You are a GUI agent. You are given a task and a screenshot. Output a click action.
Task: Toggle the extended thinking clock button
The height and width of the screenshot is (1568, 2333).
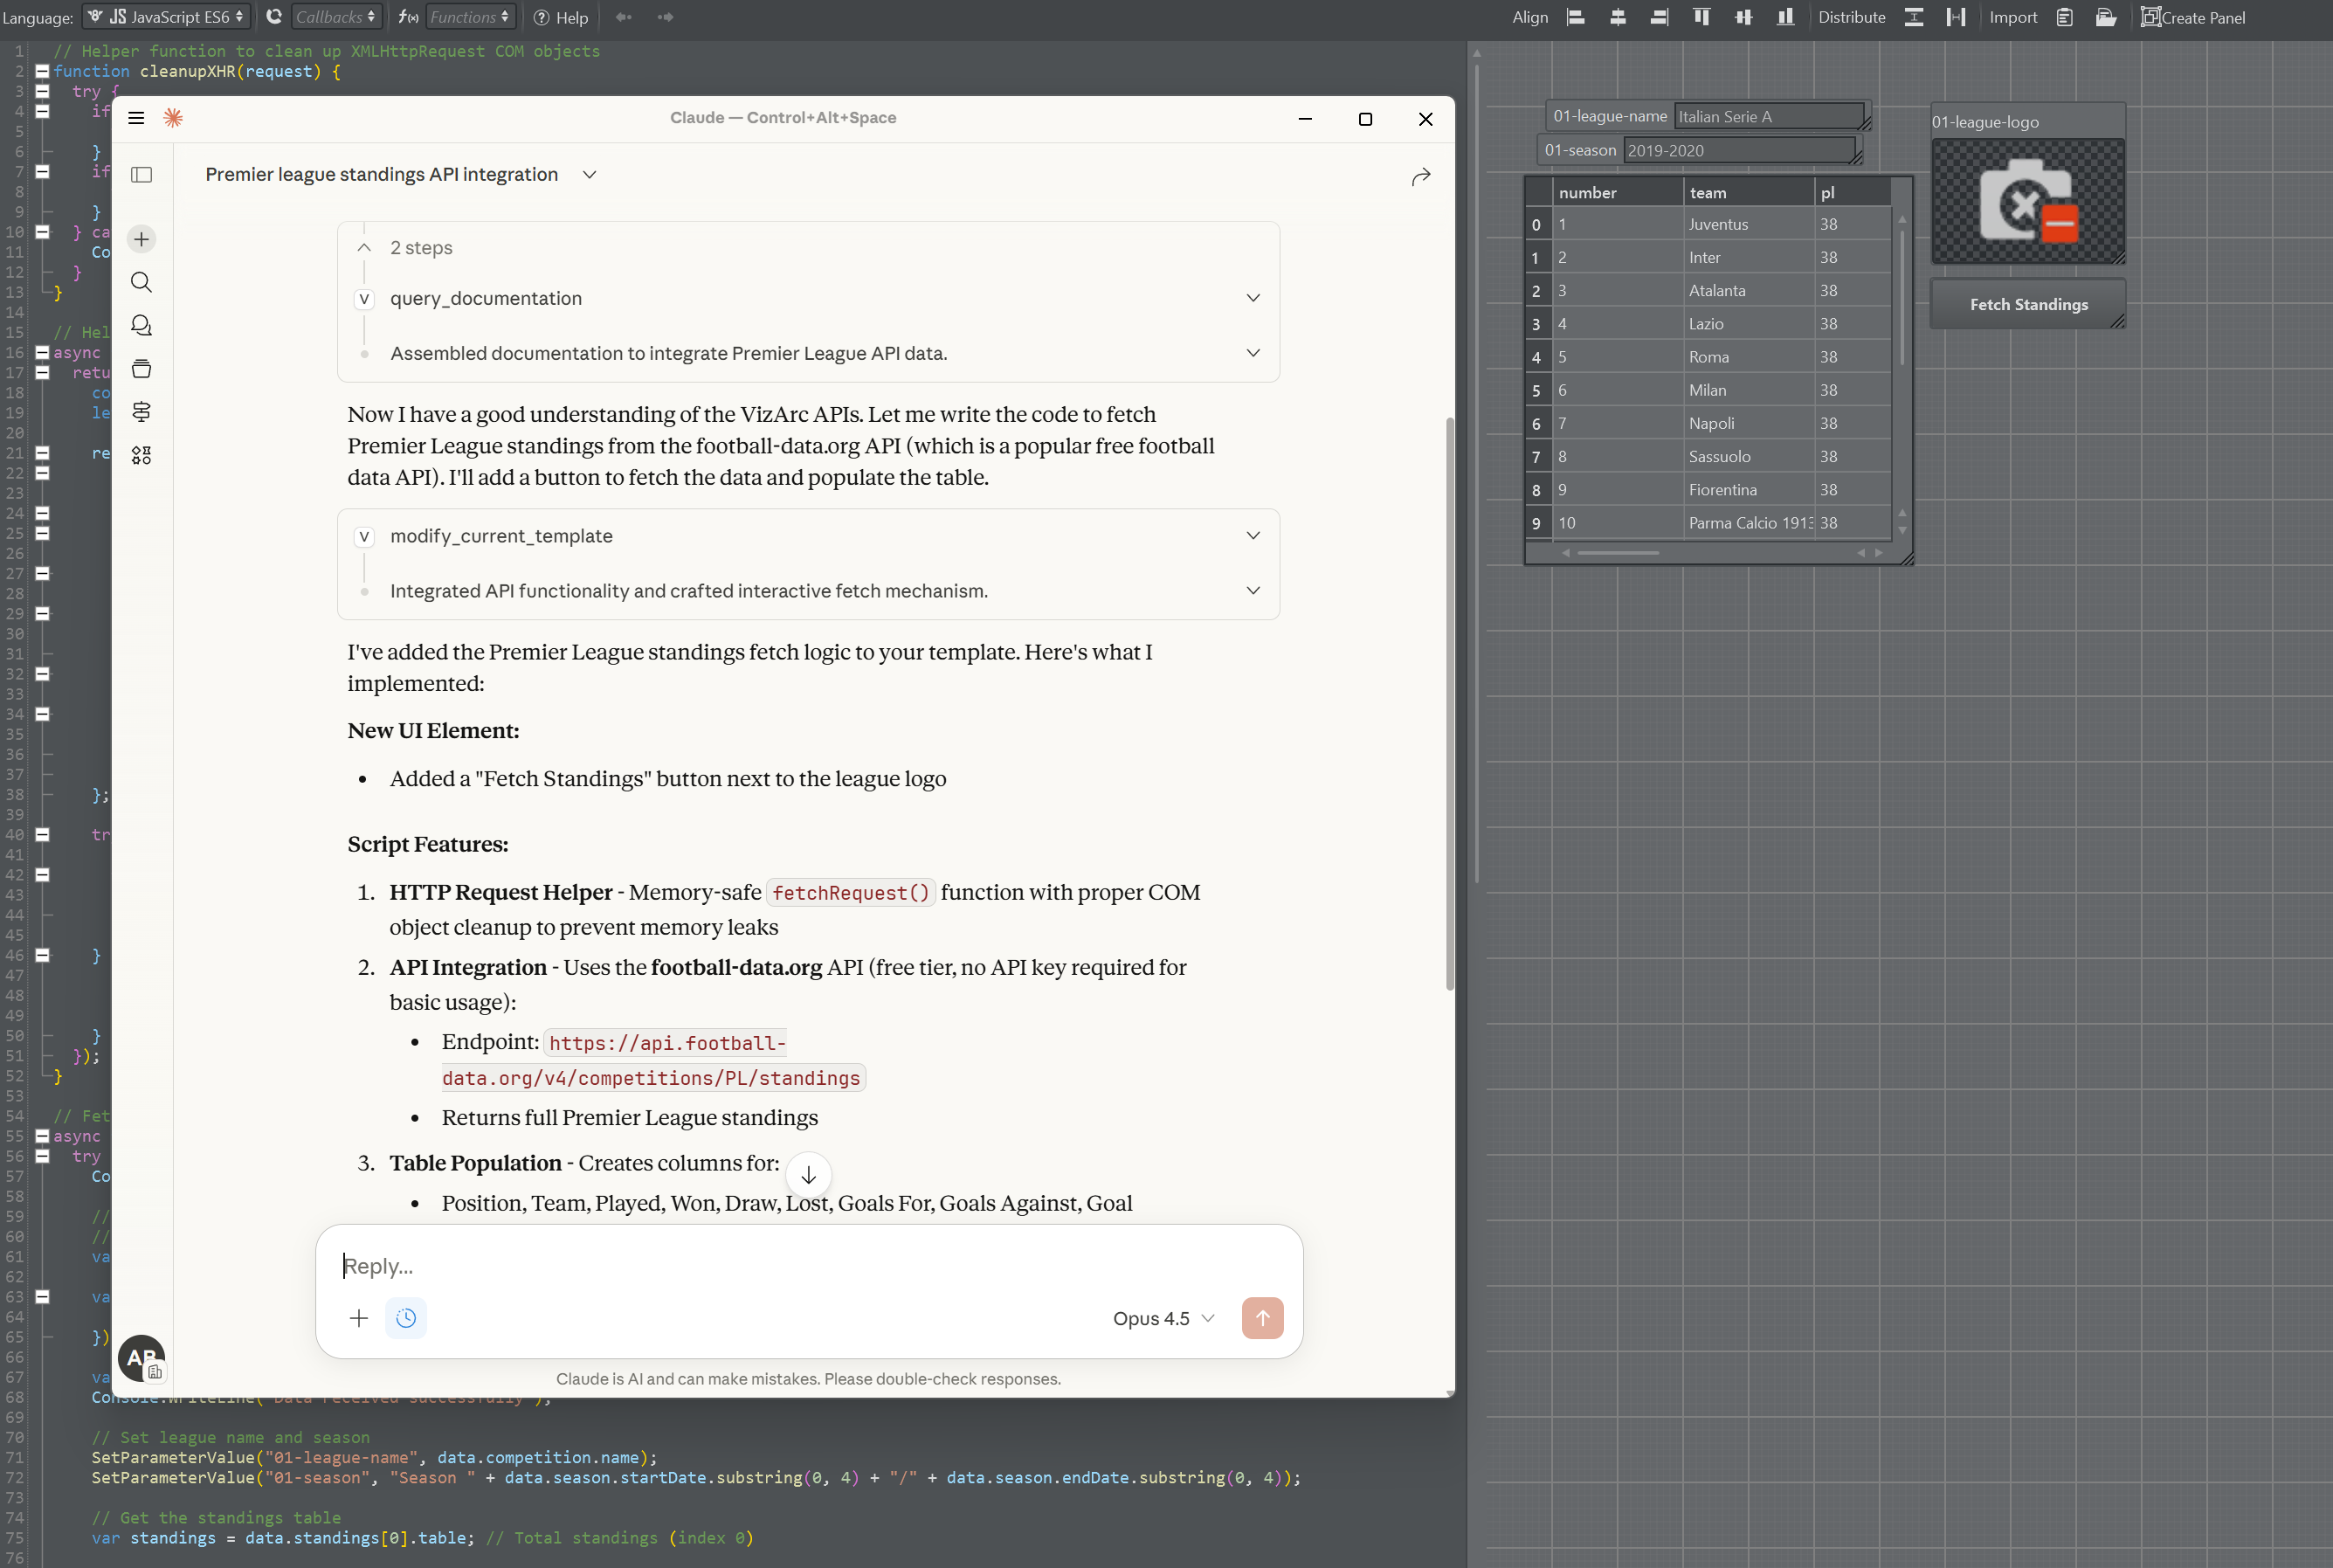406,1318
